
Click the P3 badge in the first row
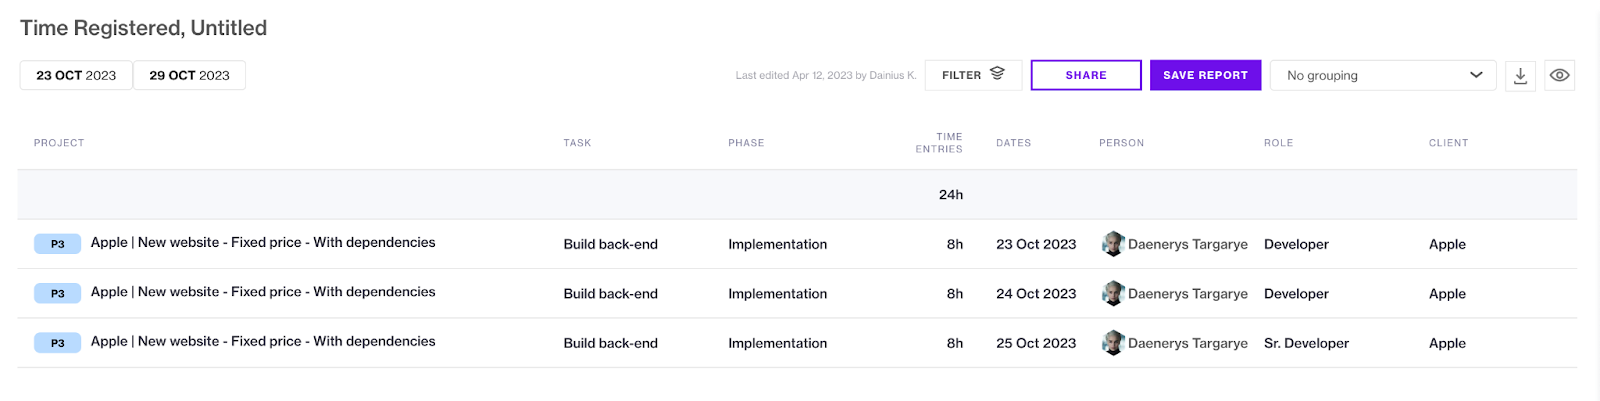click(57, 244)
